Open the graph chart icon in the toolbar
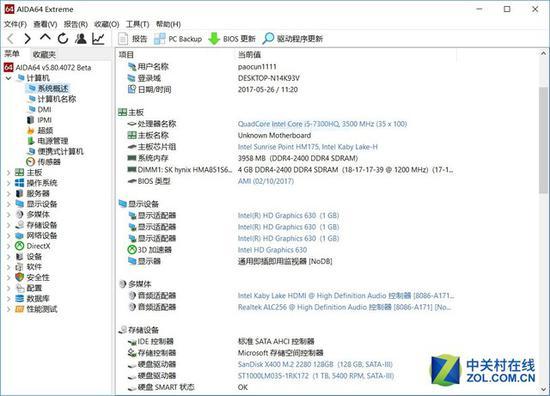550x396 pixels. pos(98,38)
